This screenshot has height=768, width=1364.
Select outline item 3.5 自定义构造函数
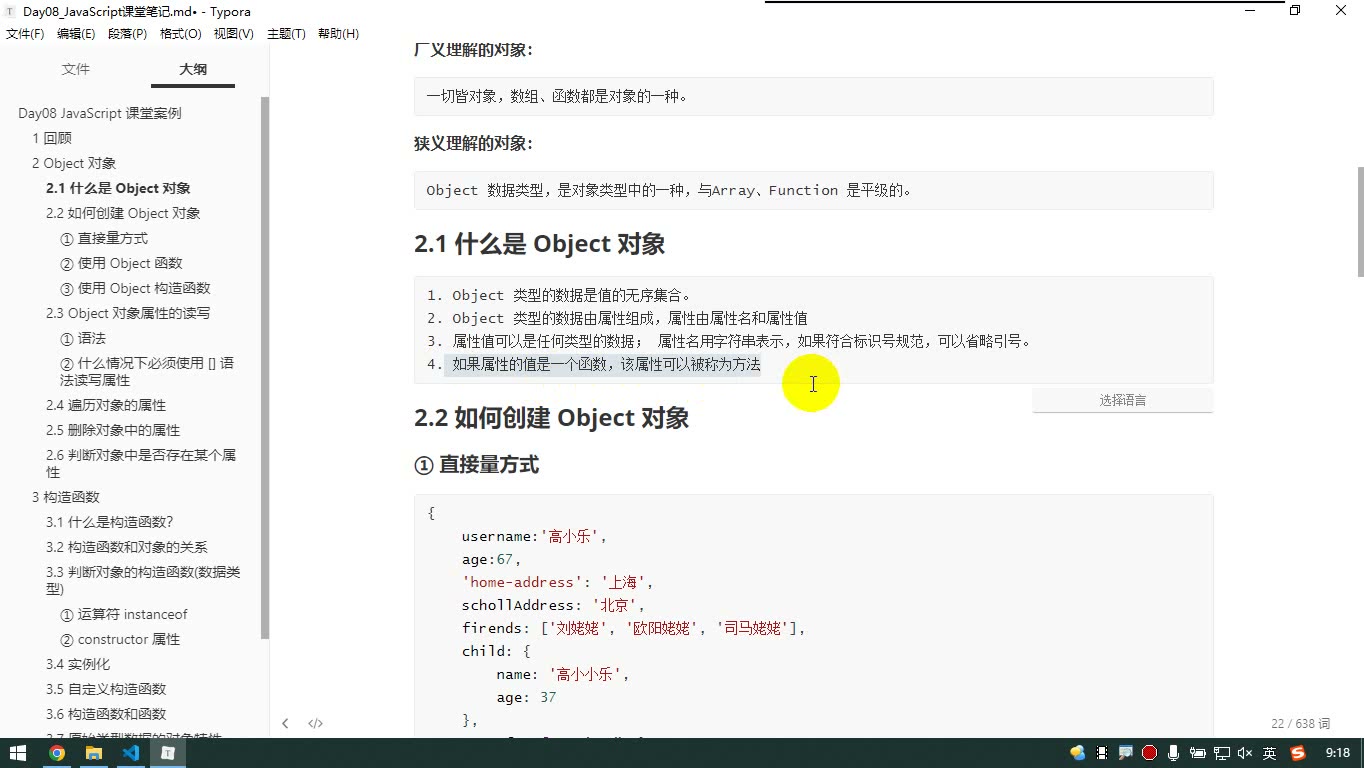click(106, 689)
